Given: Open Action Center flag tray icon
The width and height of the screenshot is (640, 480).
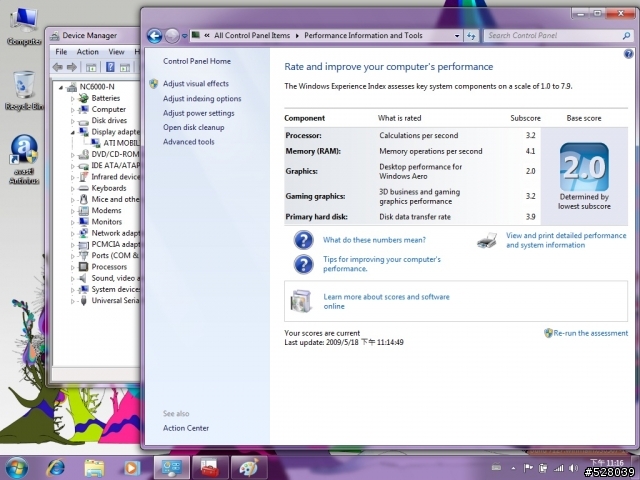Looking at the screenshot, I should pyautogui.click(x=528, y=468).
